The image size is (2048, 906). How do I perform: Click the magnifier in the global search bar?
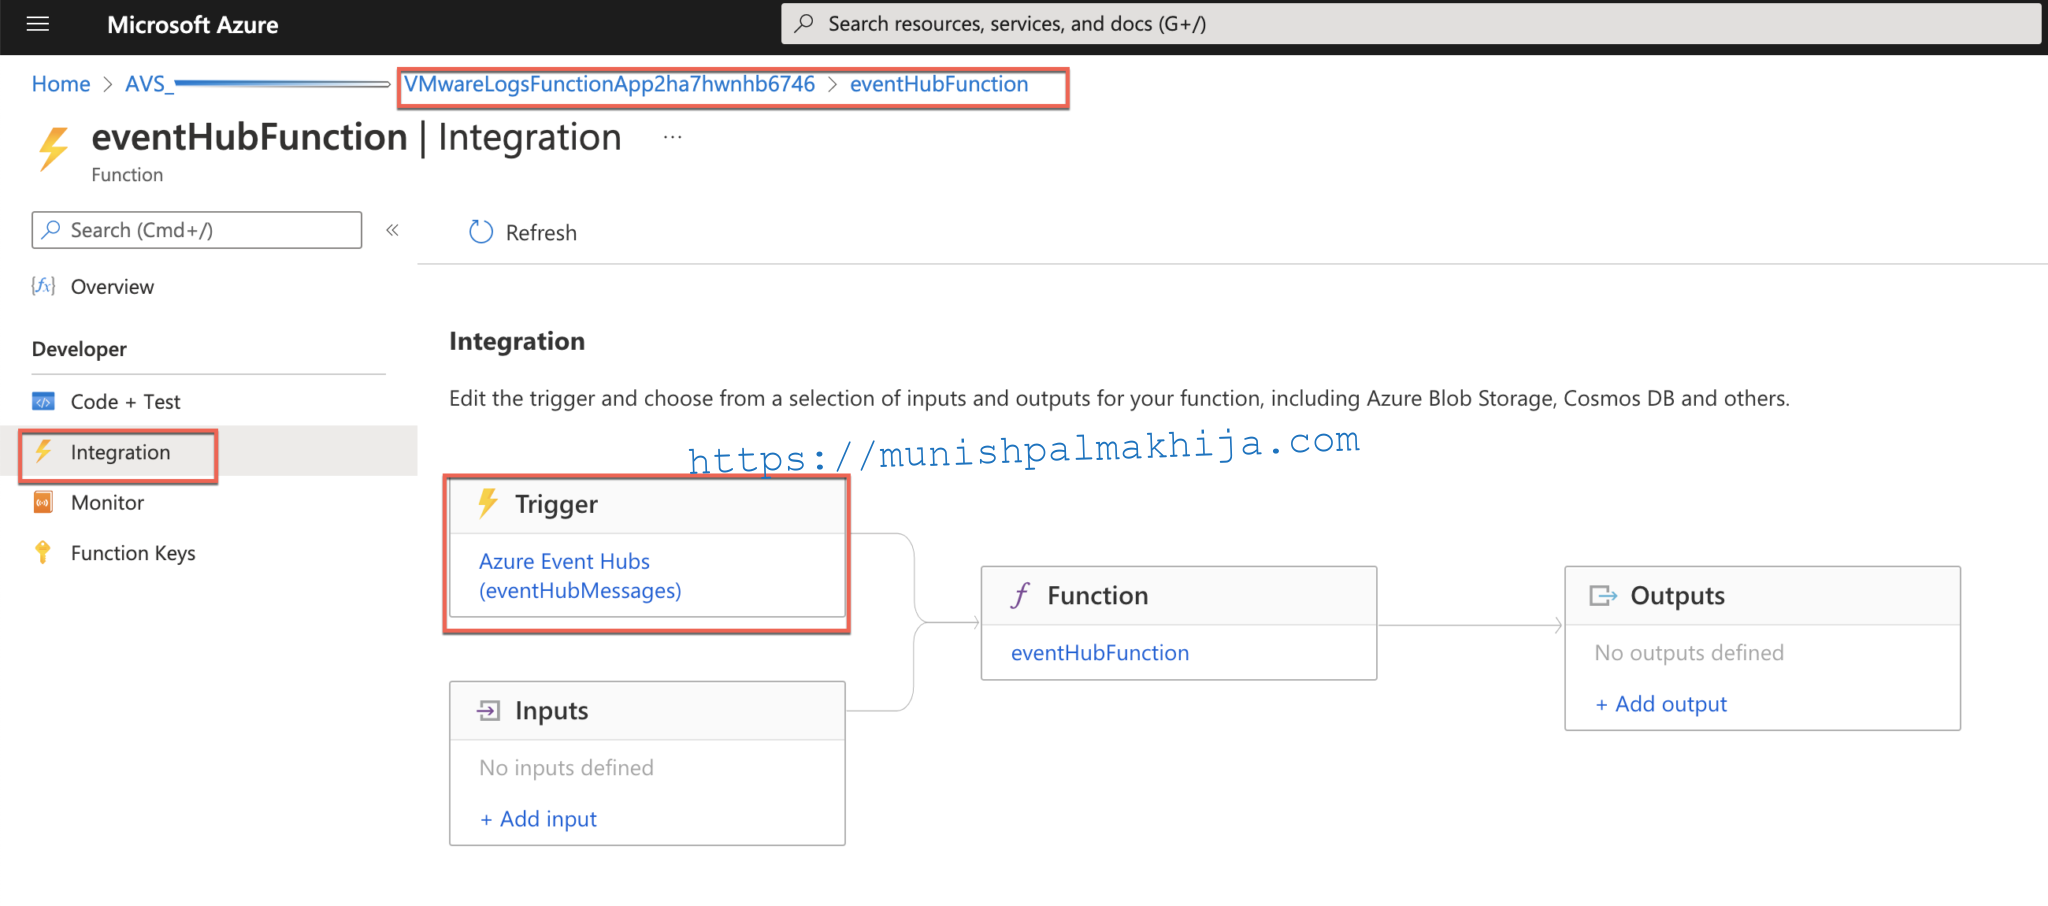pyautogui.click(x=805, y=22)
